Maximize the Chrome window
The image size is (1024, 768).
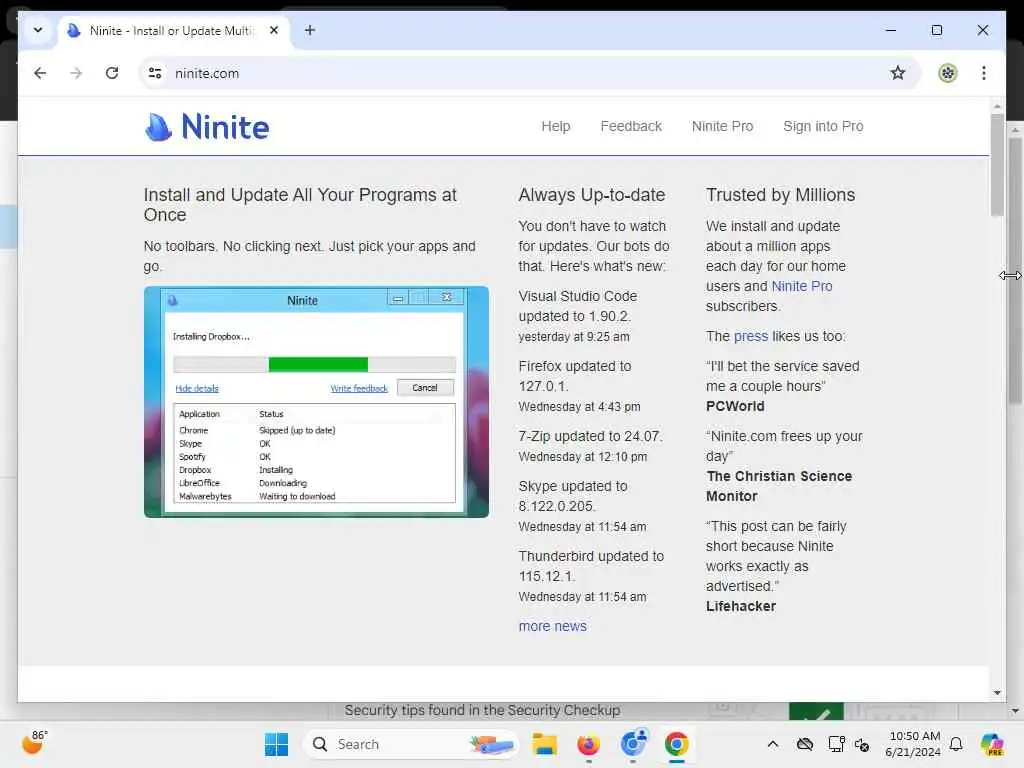tap(936, 30)
